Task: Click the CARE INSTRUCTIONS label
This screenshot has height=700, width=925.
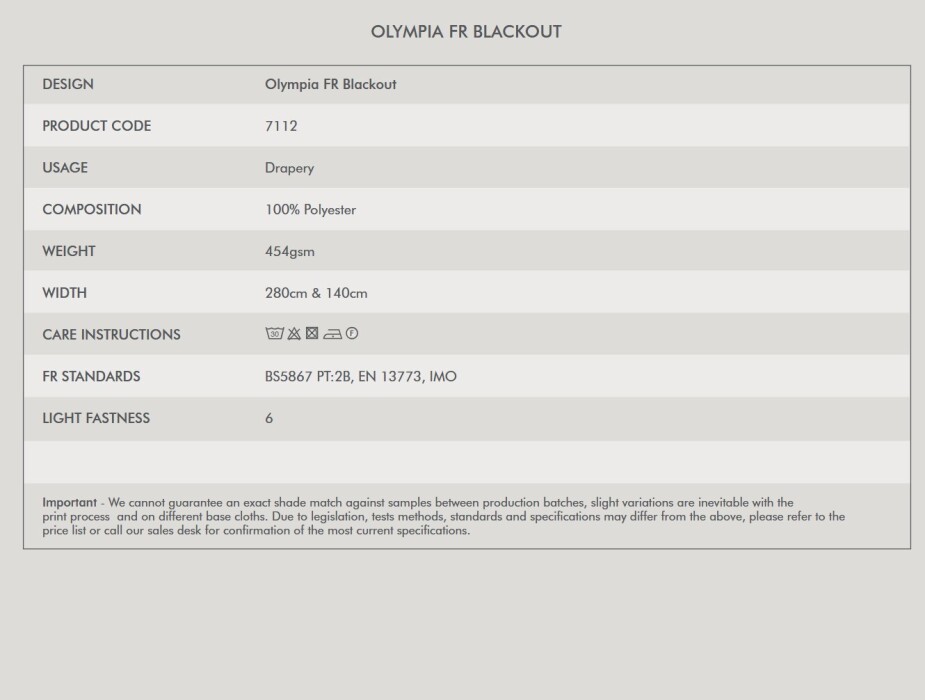Action: click(111, 334)
